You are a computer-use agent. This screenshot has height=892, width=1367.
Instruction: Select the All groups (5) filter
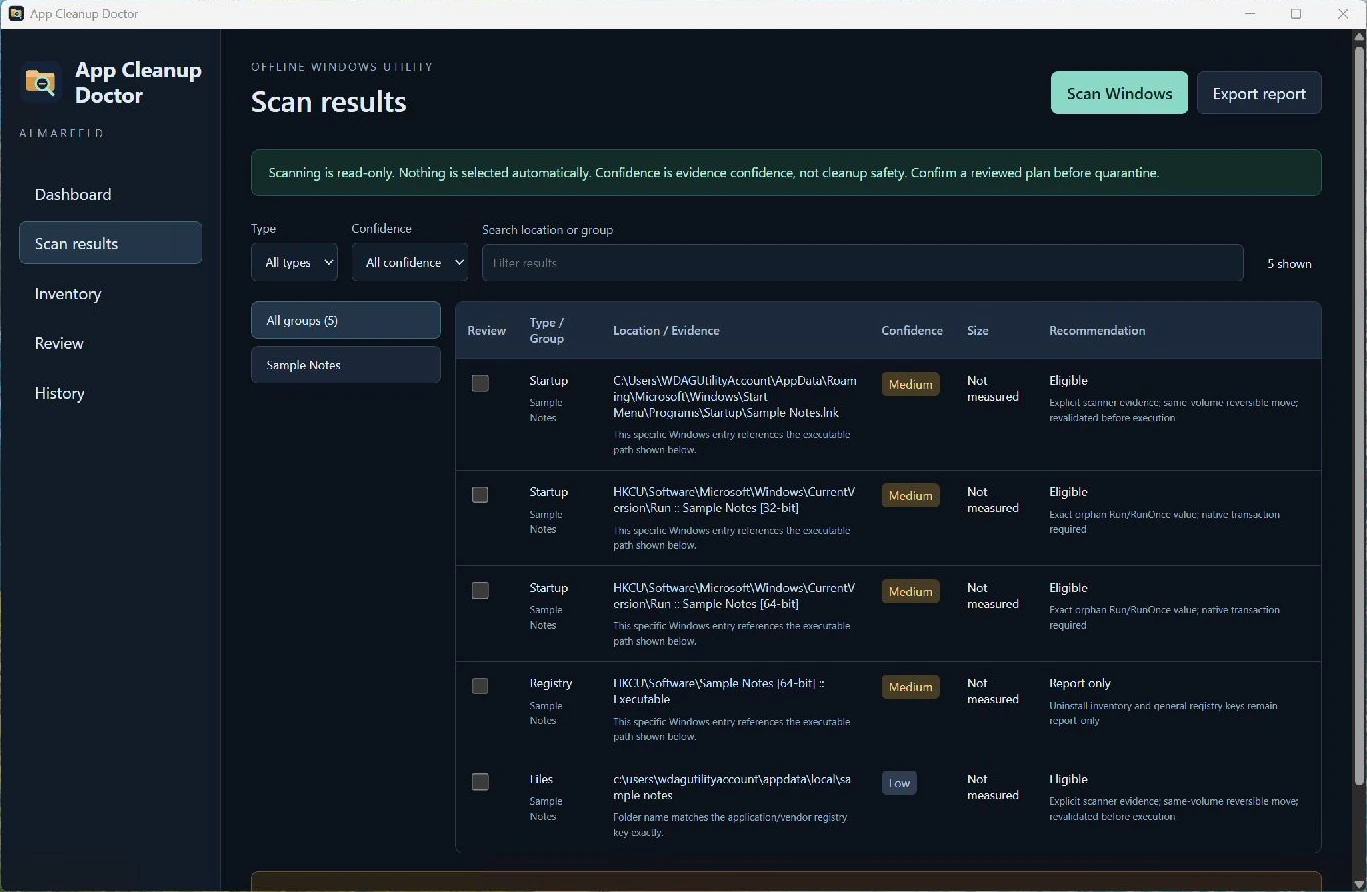(346, 320)
